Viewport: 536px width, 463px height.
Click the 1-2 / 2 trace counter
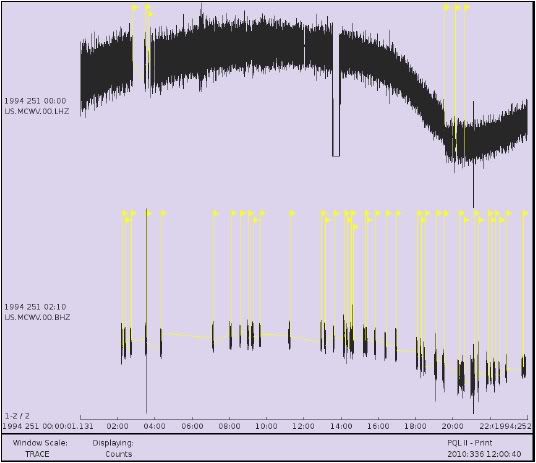coord(17,416)
